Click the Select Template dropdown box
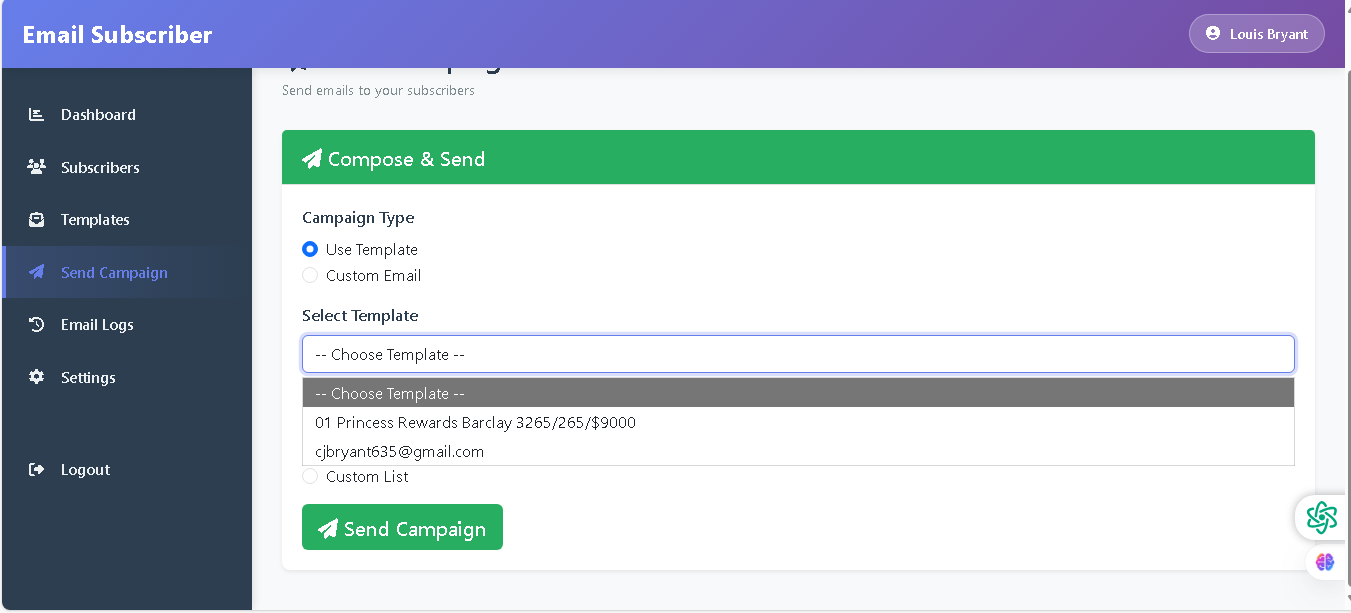Viewport: 1351px width, 613px height. 798,354
